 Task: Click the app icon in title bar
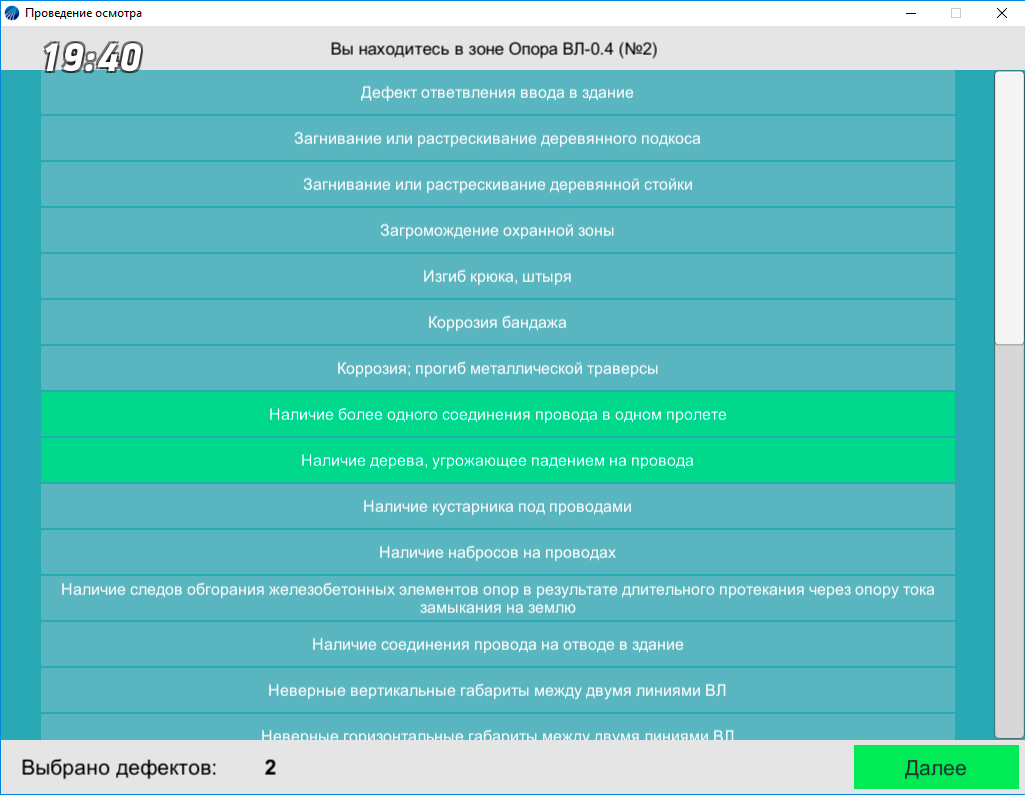[x=12, y=13]
